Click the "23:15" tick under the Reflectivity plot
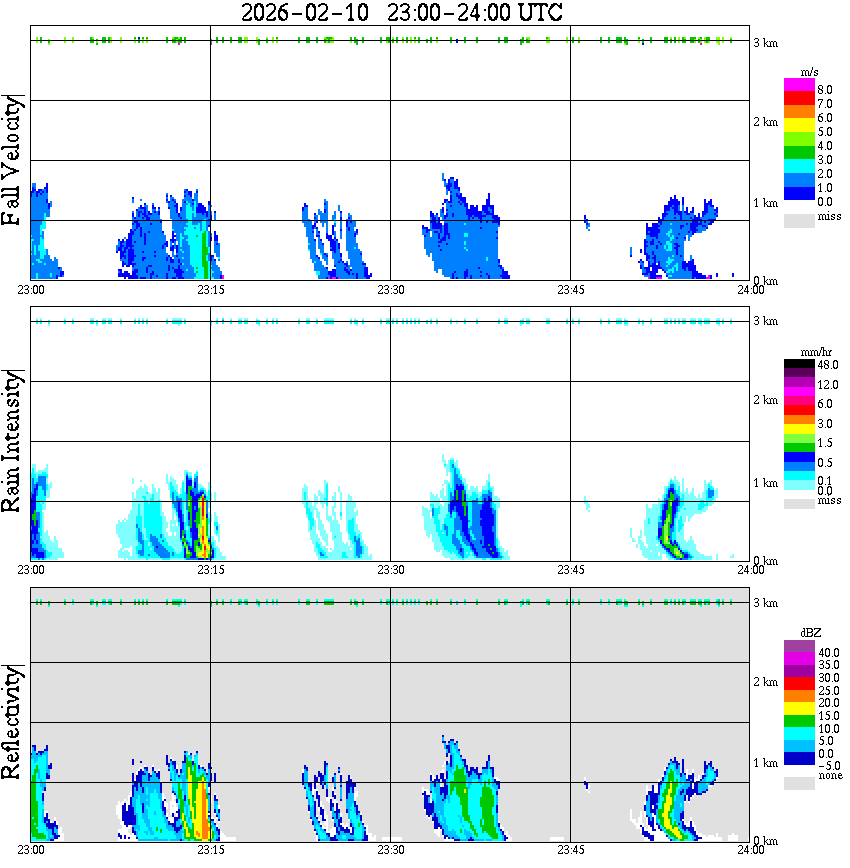Viewport: 850px width, 868px height. coord(211,850)
